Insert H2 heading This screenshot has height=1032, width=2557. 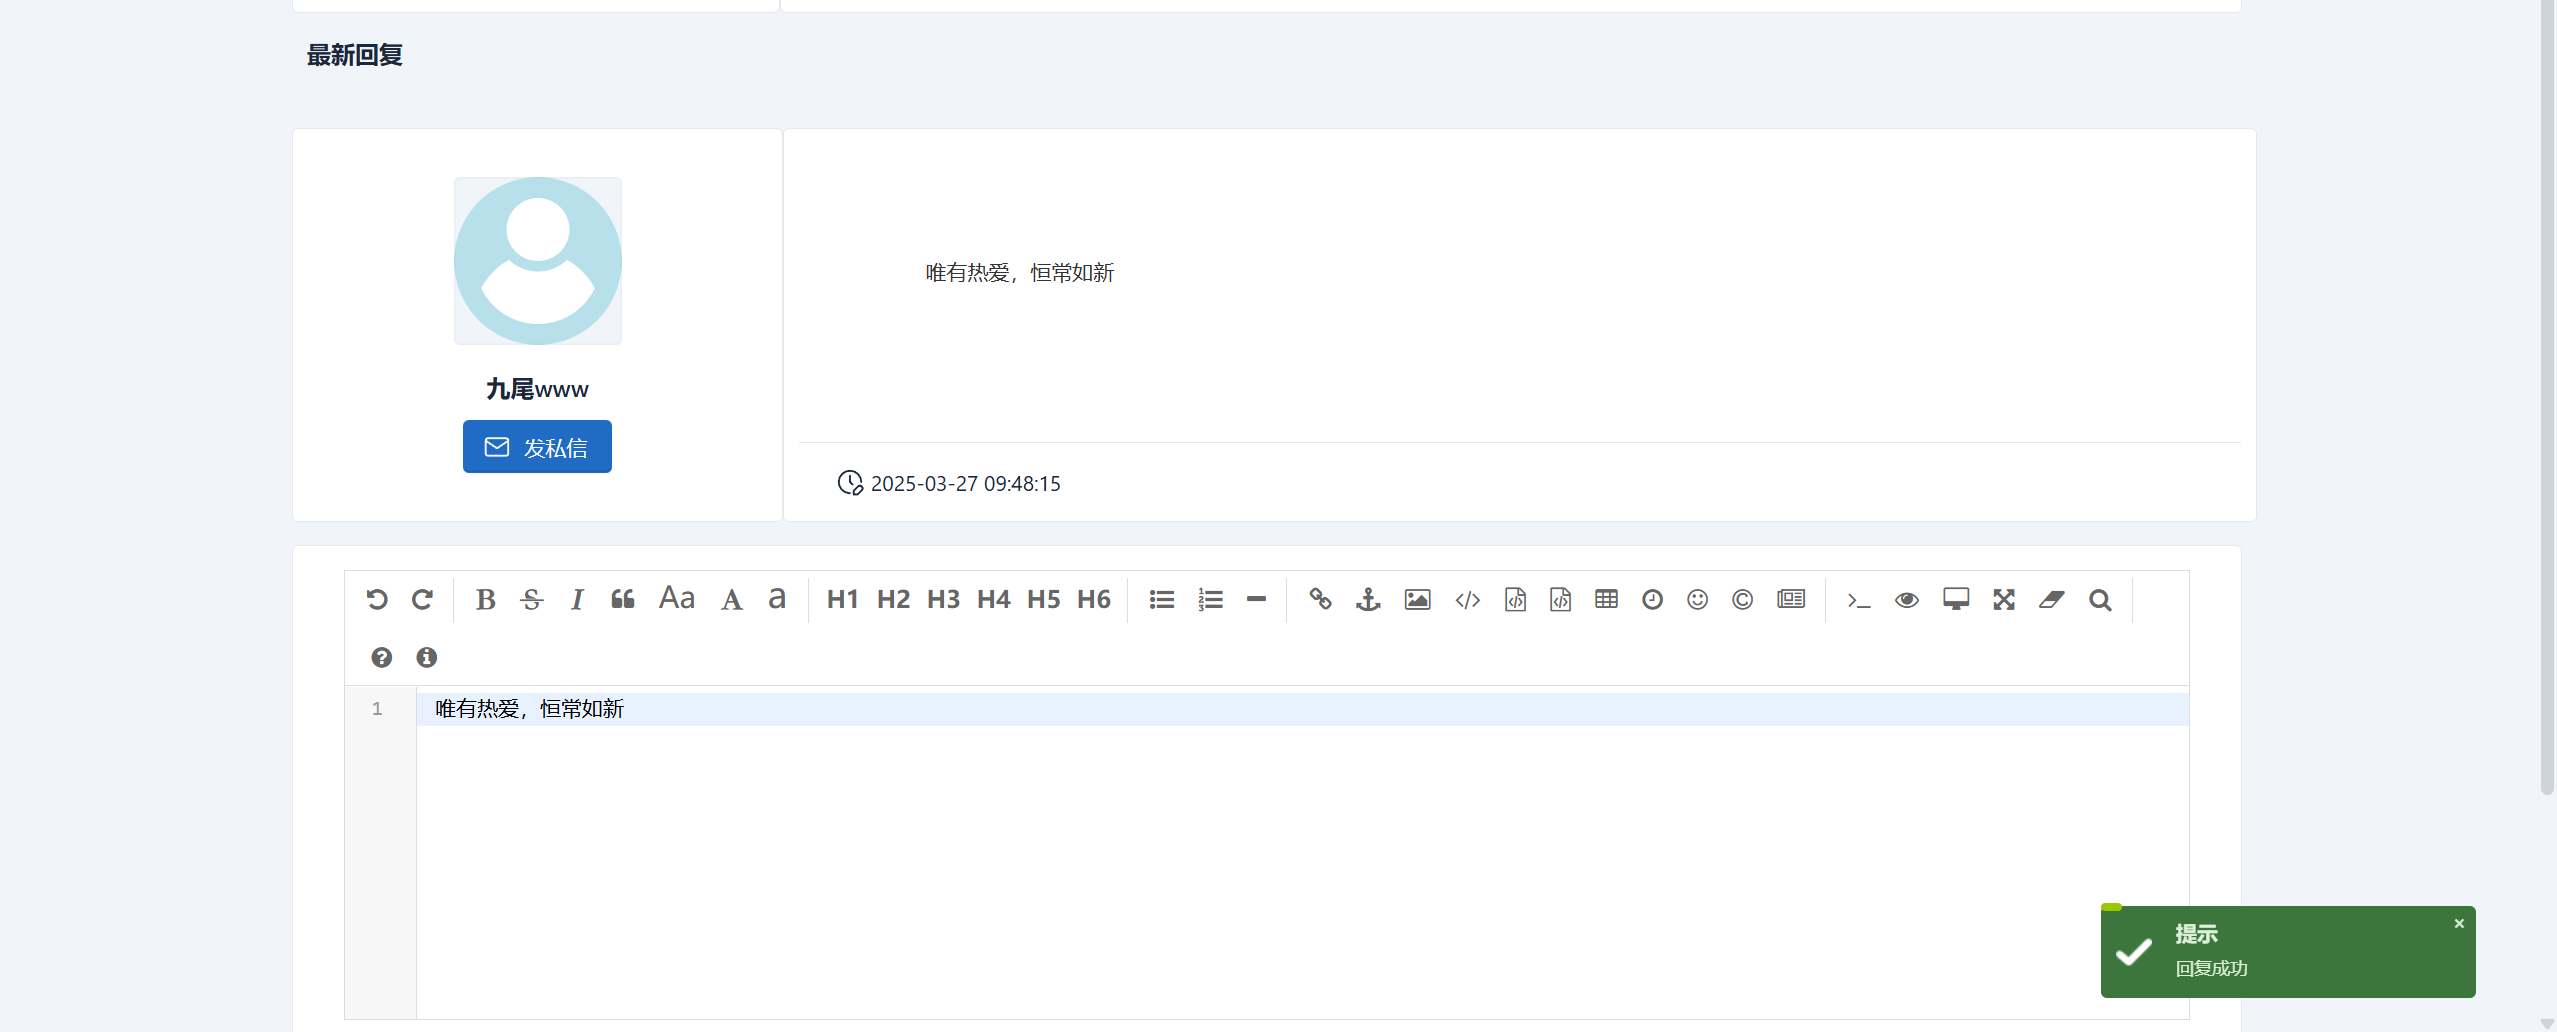click(x=893, y=599)
